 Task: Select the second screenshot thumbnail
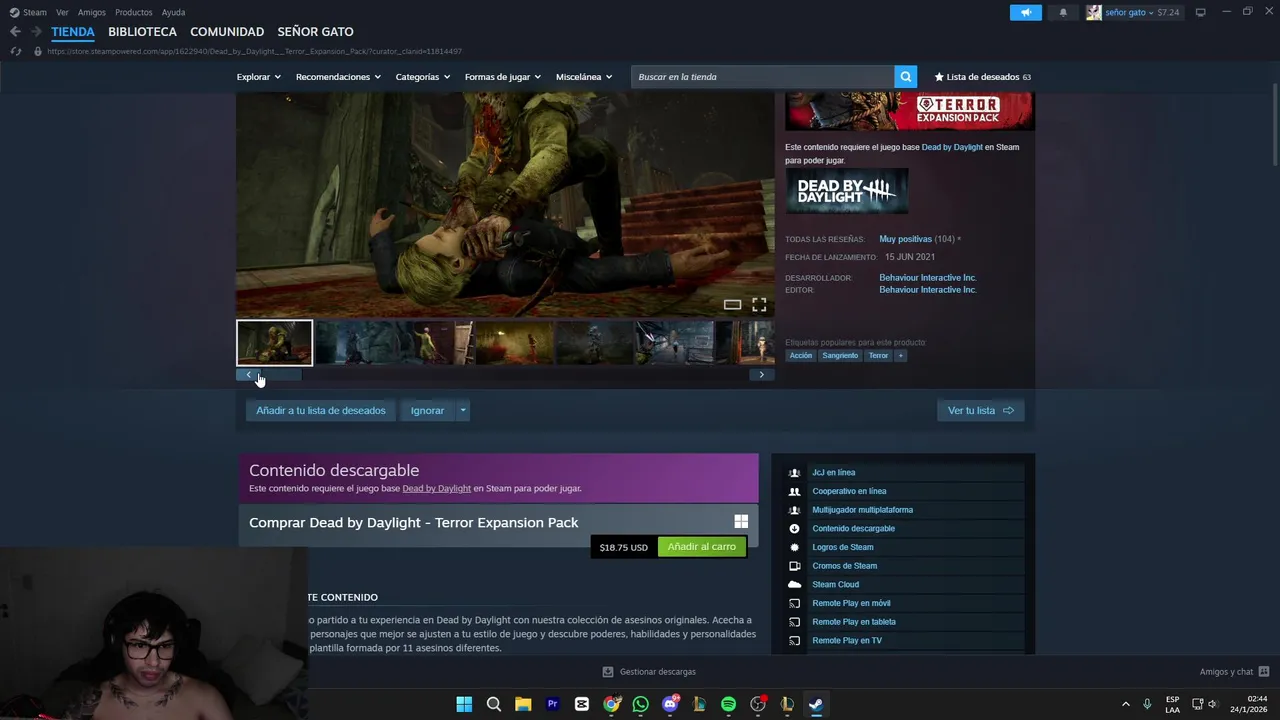(x=355, y=343)
